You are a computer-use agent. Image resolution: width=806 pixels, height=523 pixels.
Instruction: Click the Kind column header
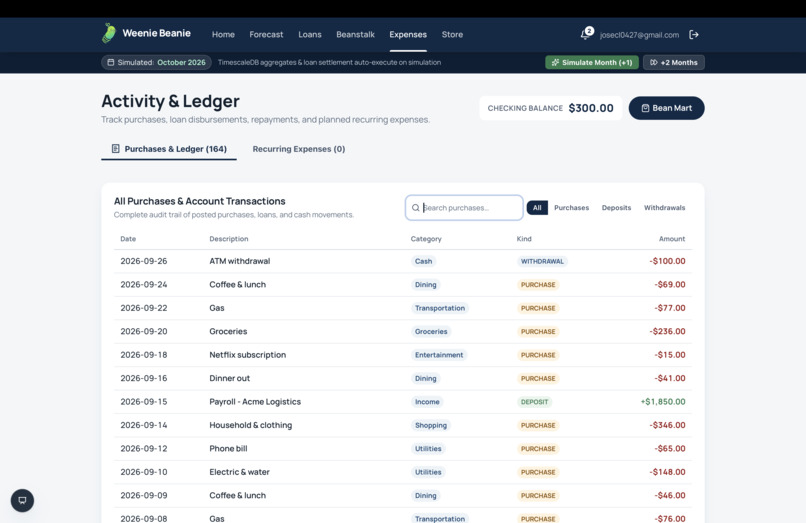tap(524, 239)
